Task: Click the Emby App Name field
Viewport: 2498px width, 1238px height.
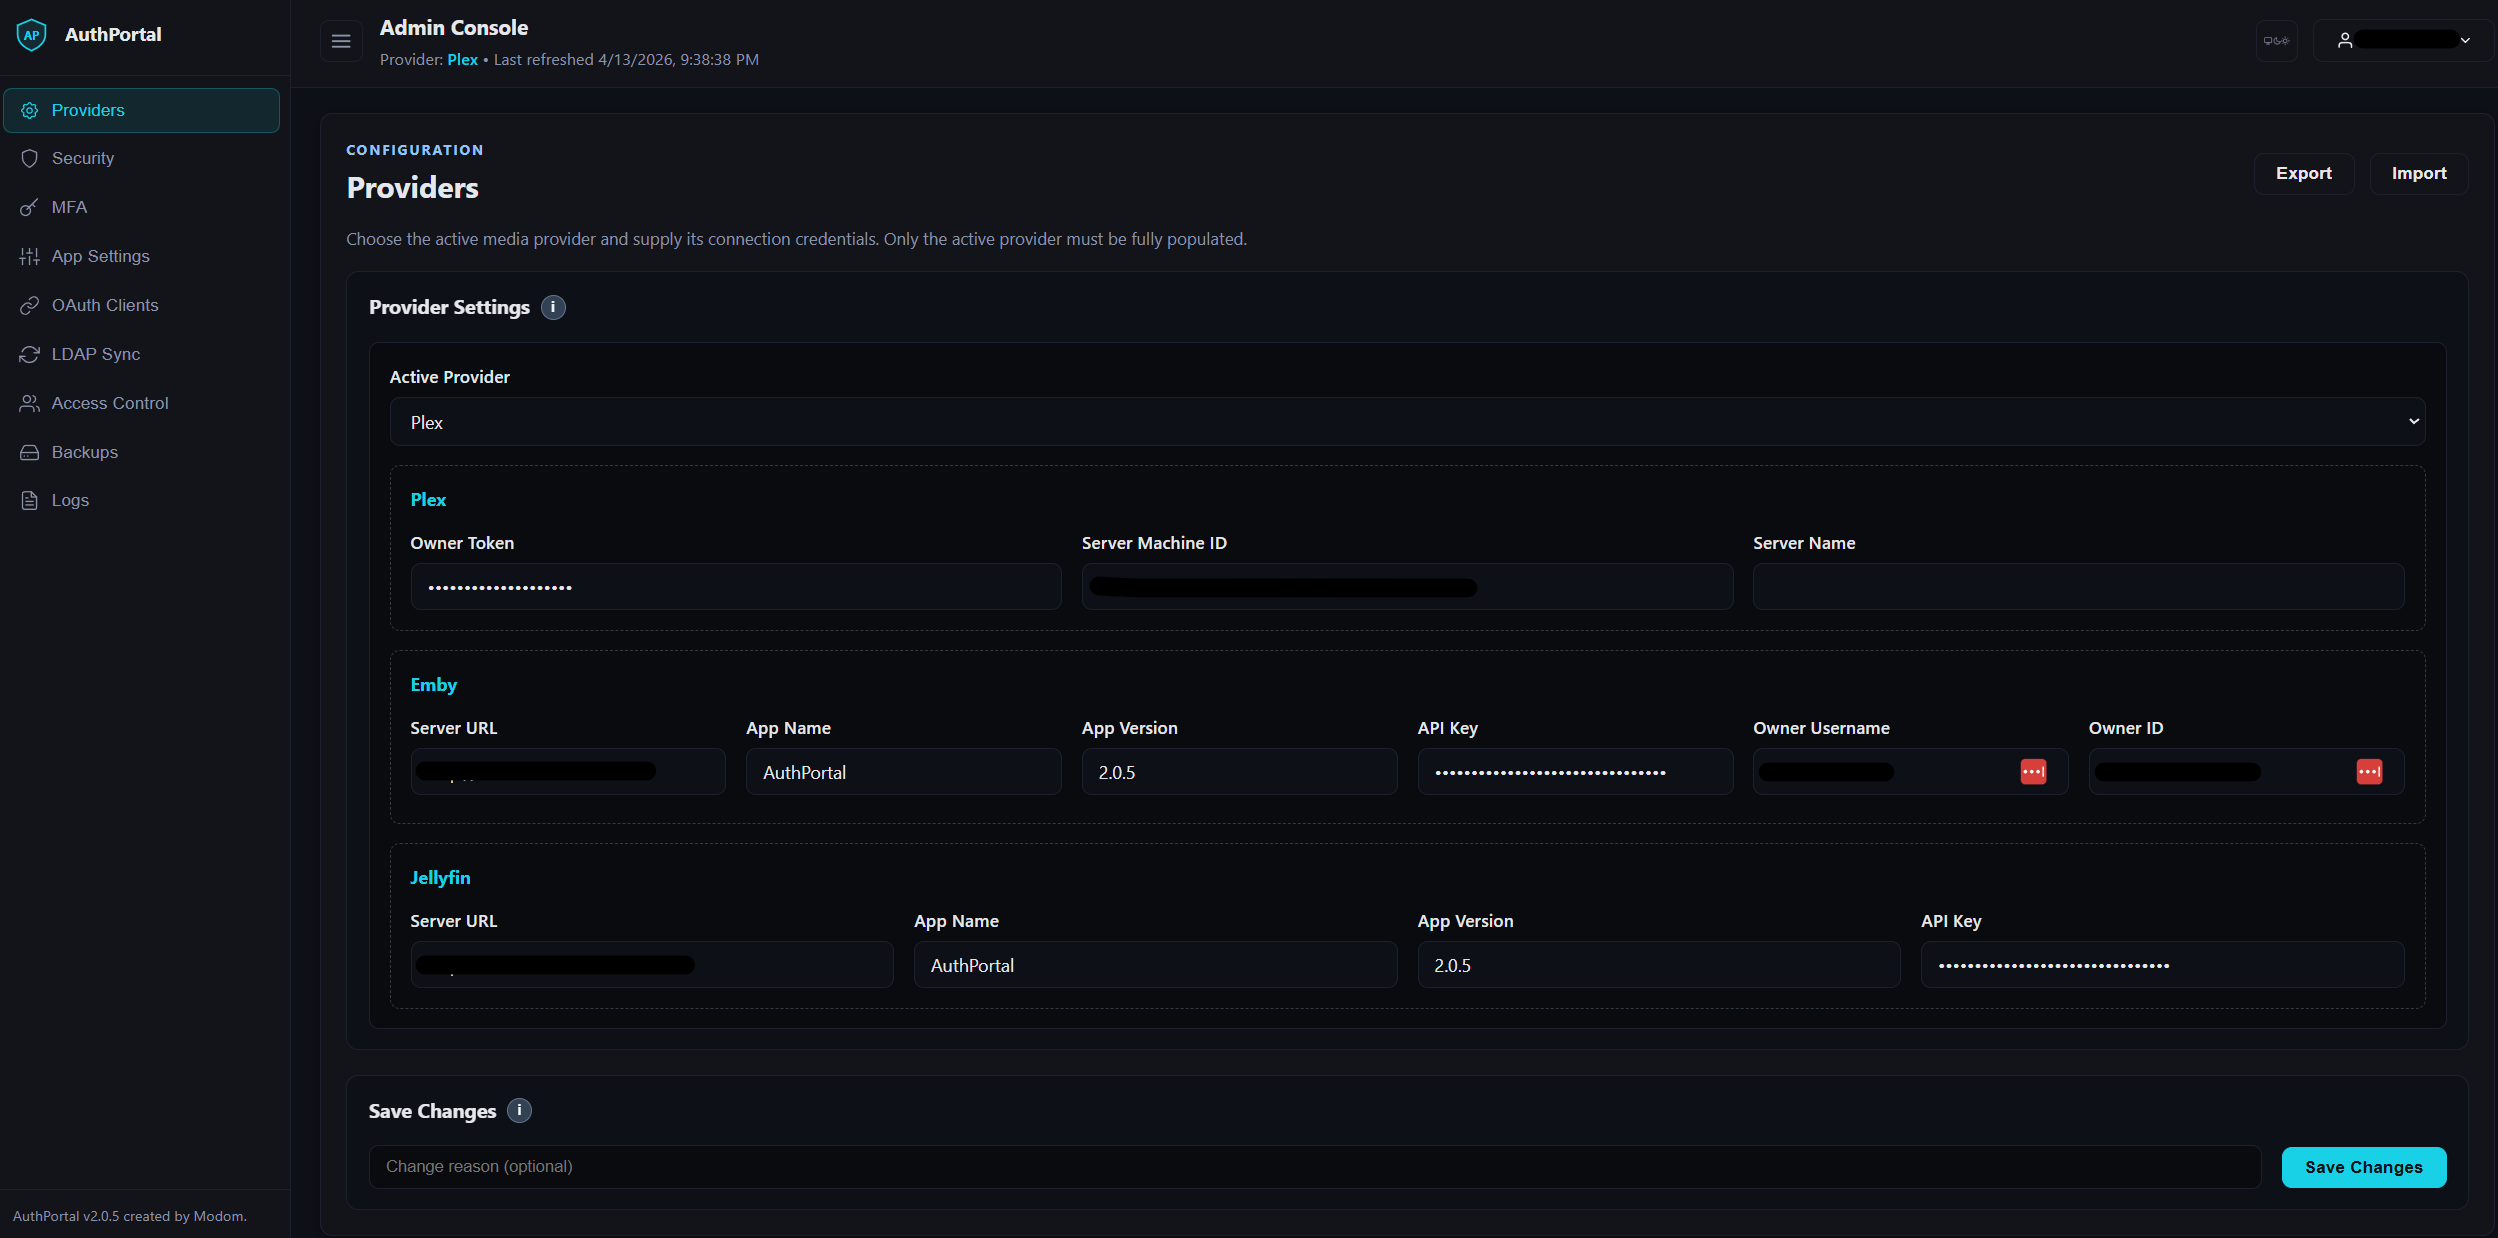Action: tap(903, 772)
